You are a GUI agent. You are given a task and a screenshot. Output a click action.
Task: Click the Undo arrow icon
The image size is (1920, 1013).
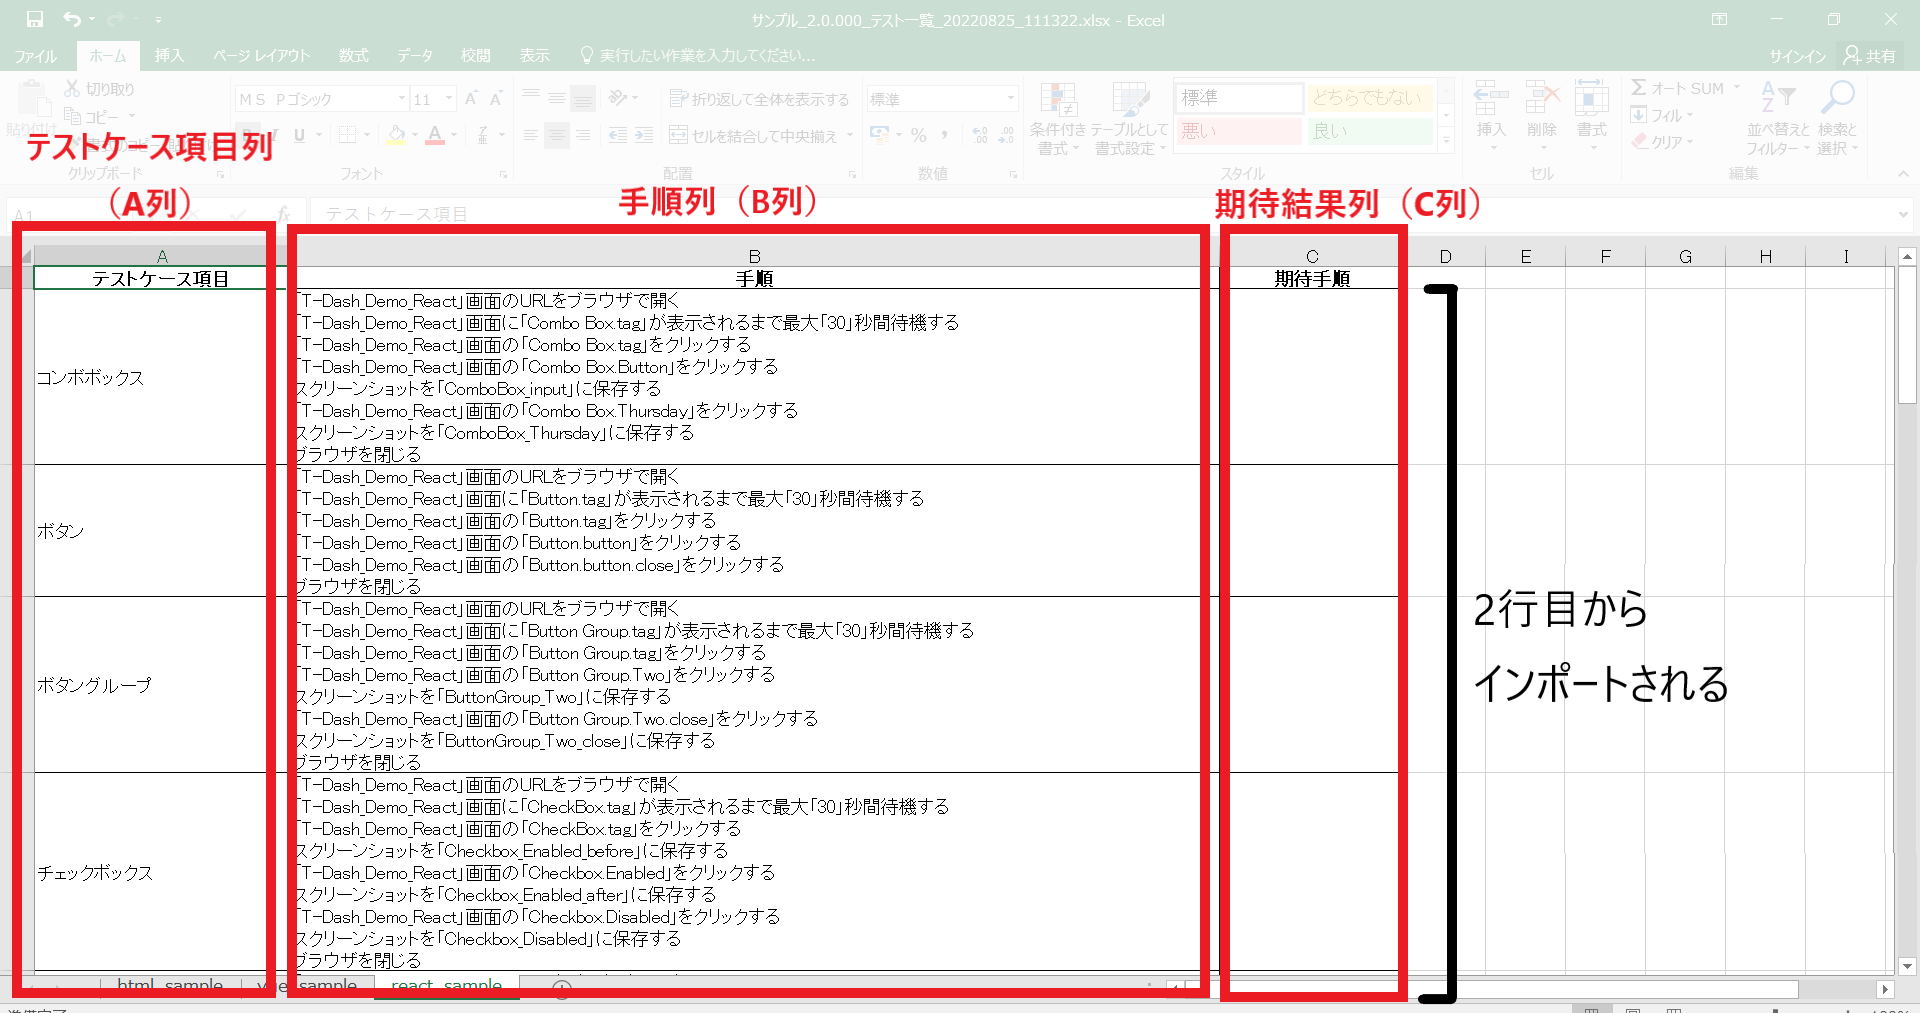71,19
